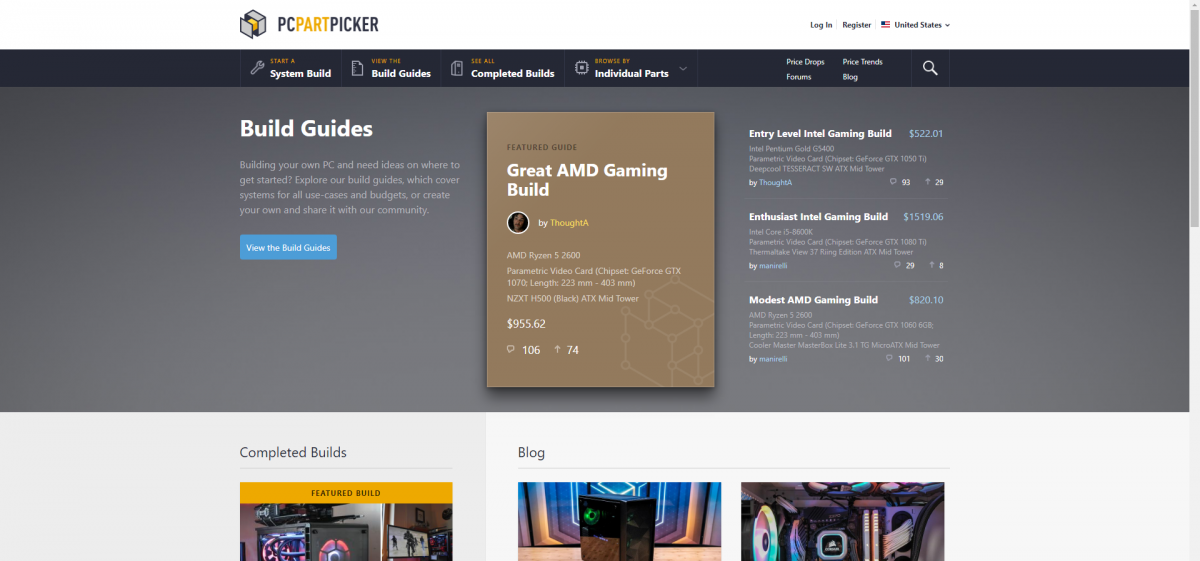1200x561 pixels.
Task: Open the search magnifier icon
Action: point(930,68)
